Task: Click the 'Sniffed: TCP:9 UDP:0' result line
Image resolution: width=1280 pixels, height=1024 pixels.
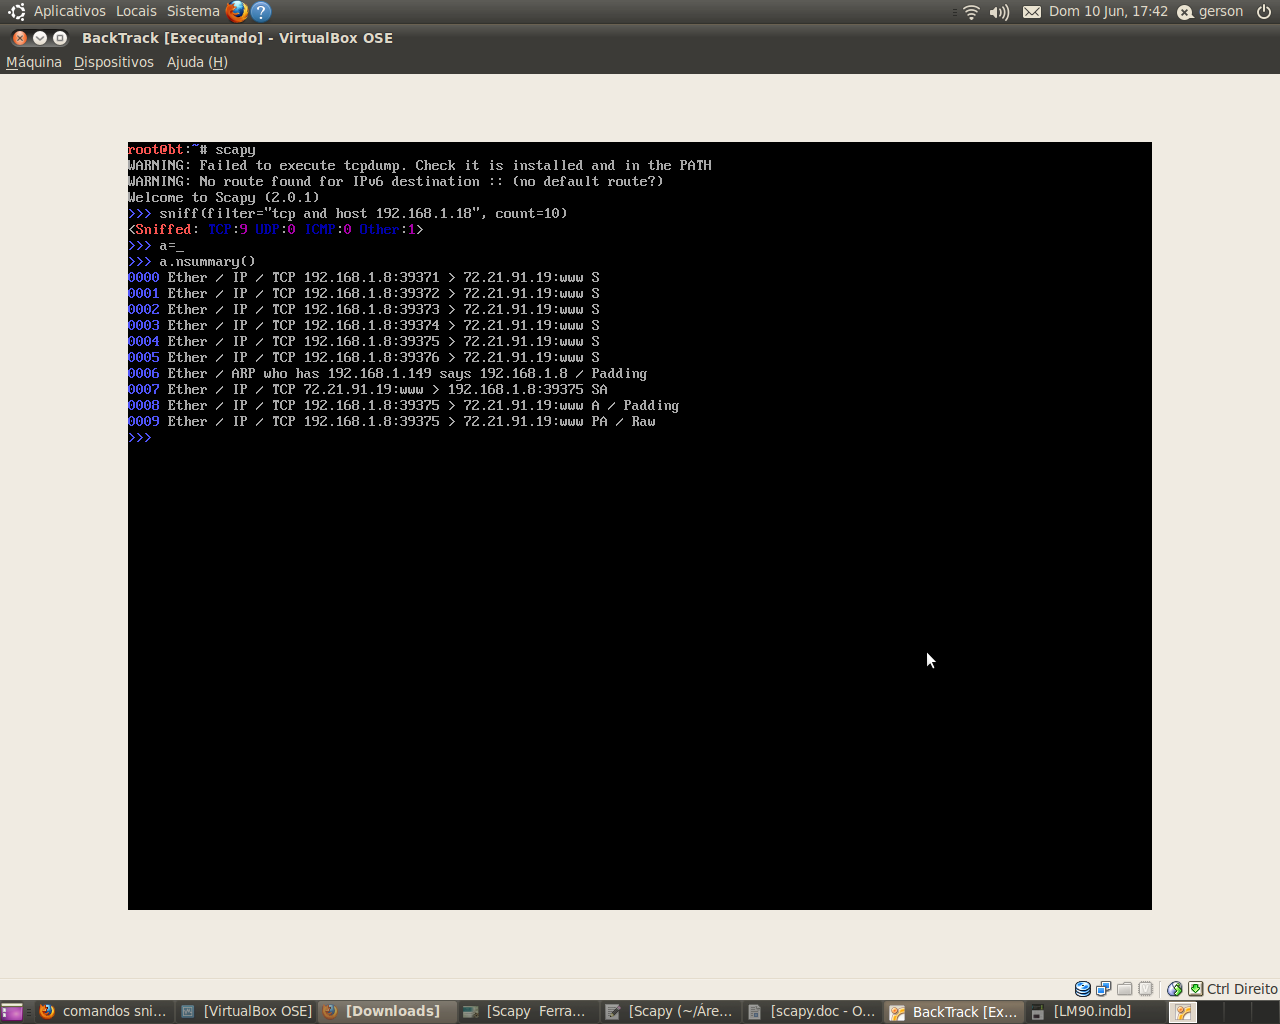Action: (276, 230)
